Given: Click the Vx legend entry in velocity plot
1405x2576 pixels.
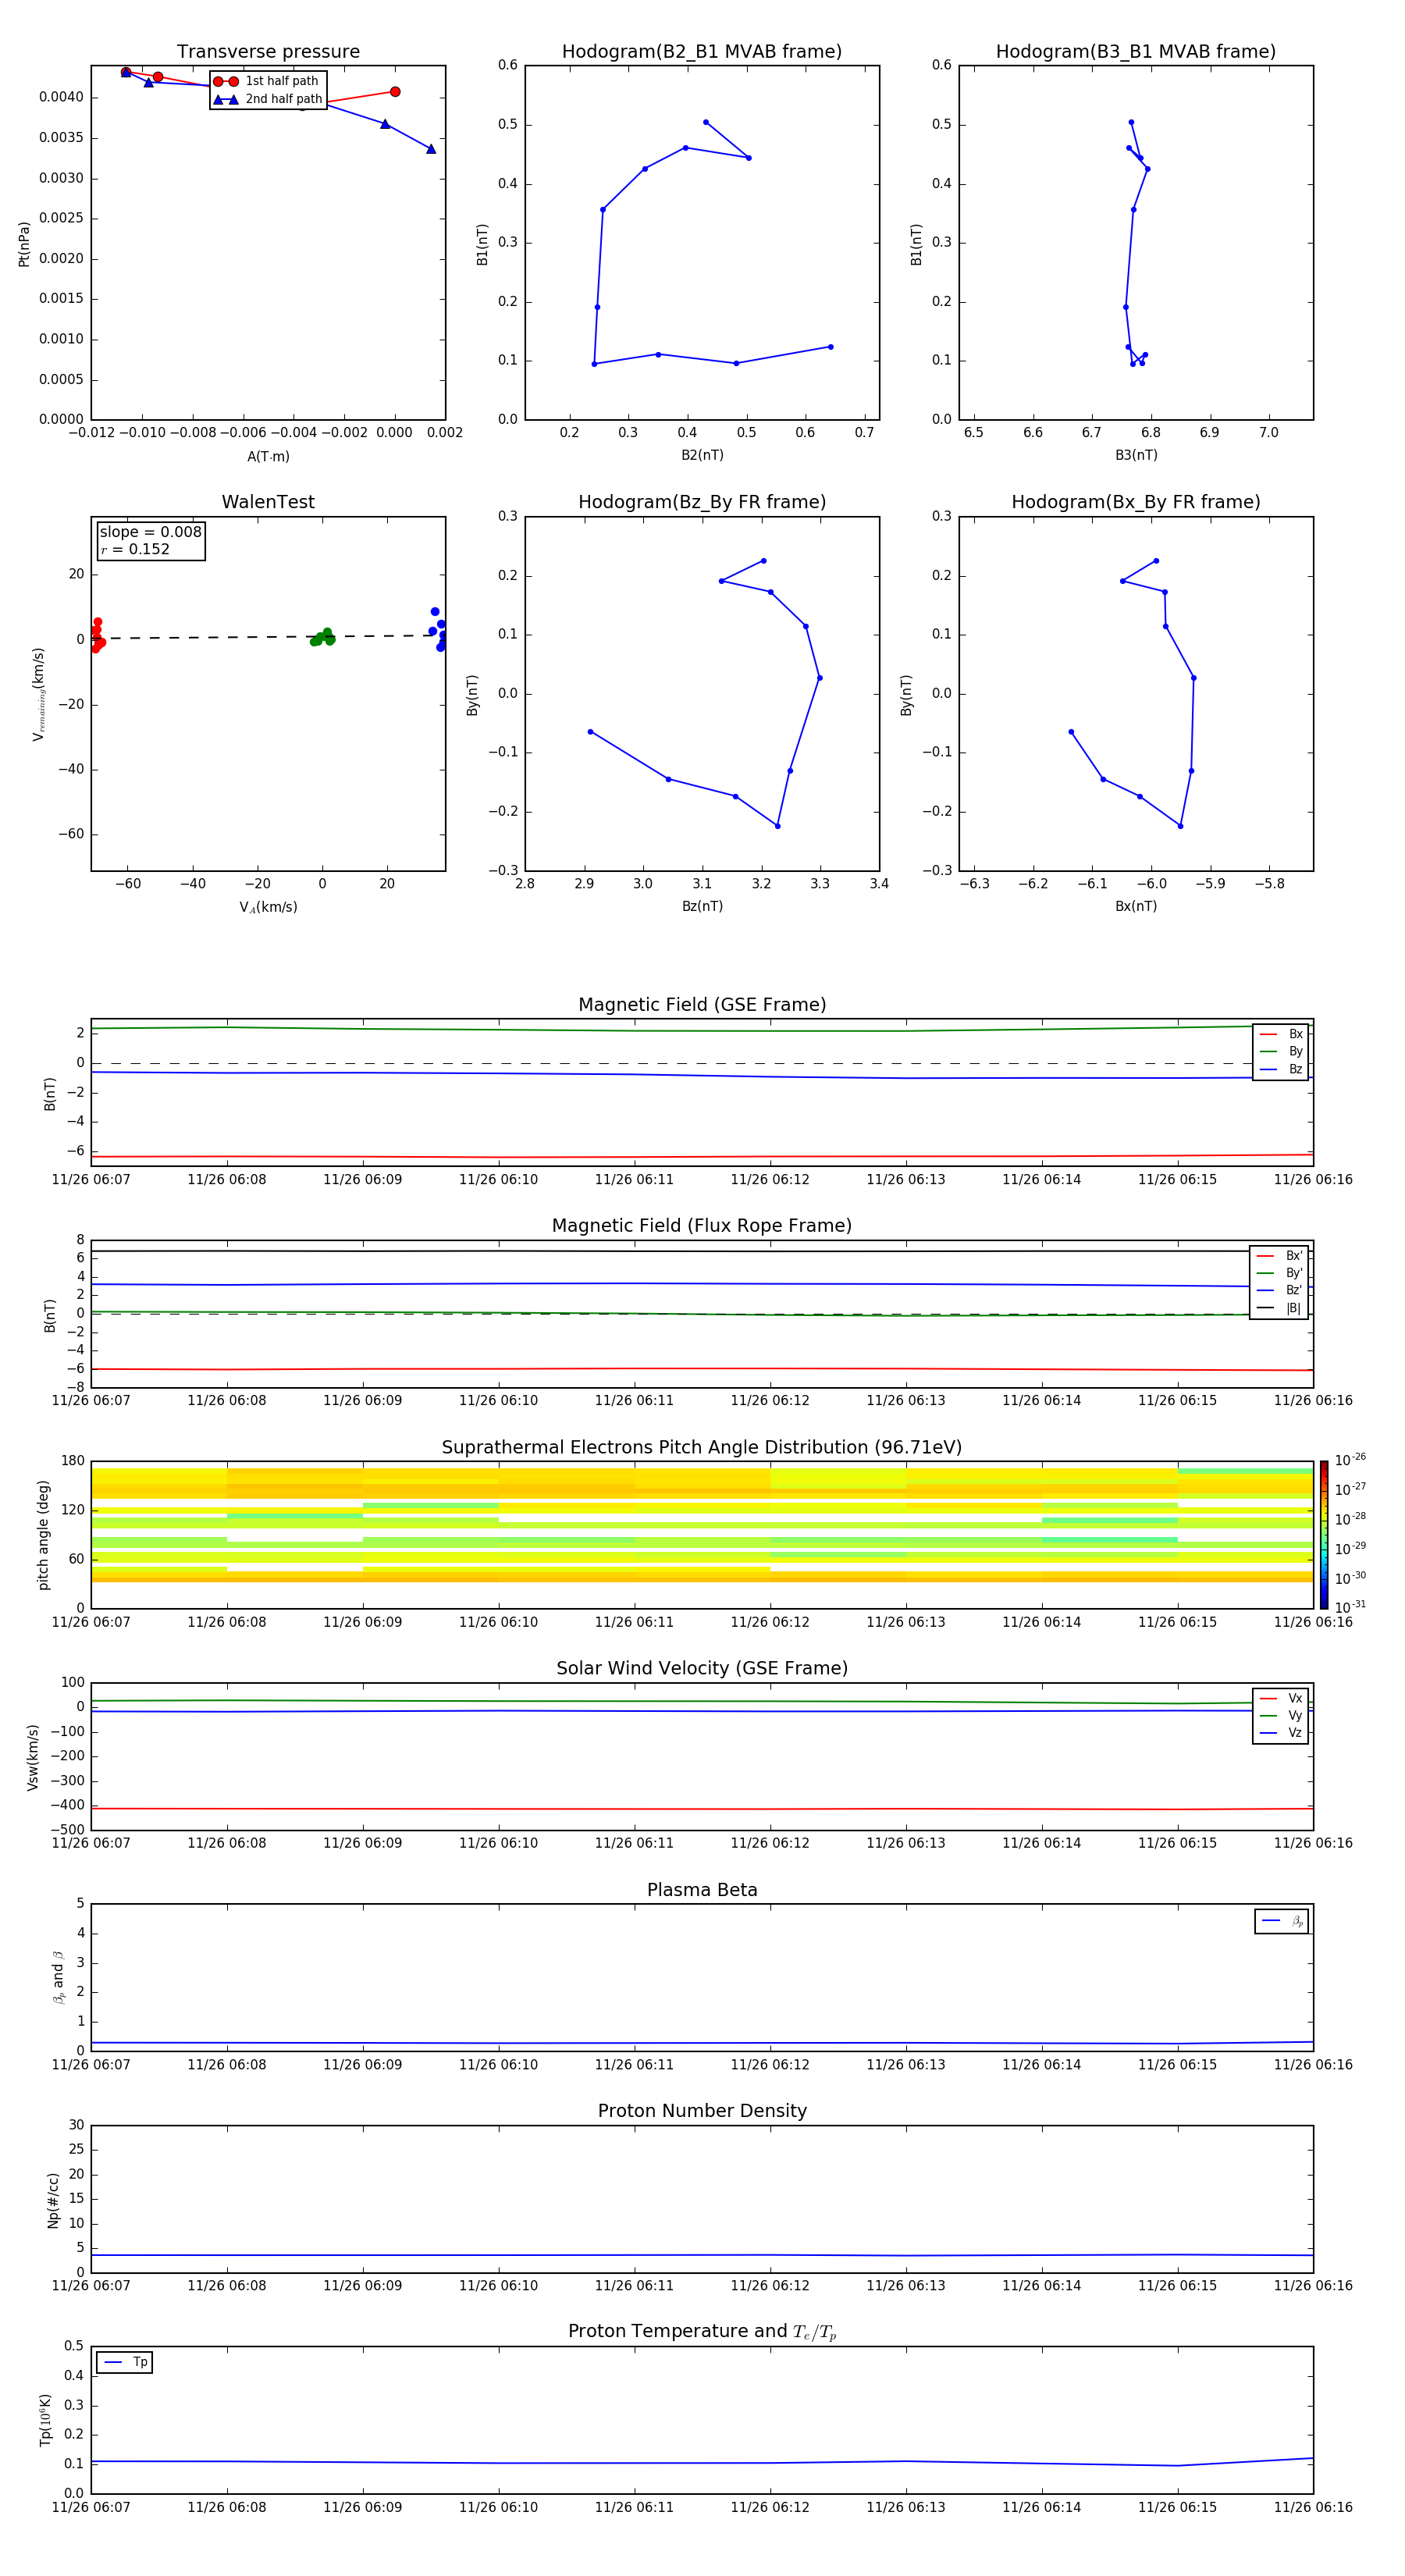Looking at the screenshot, I should (x=1281, y=1698).
